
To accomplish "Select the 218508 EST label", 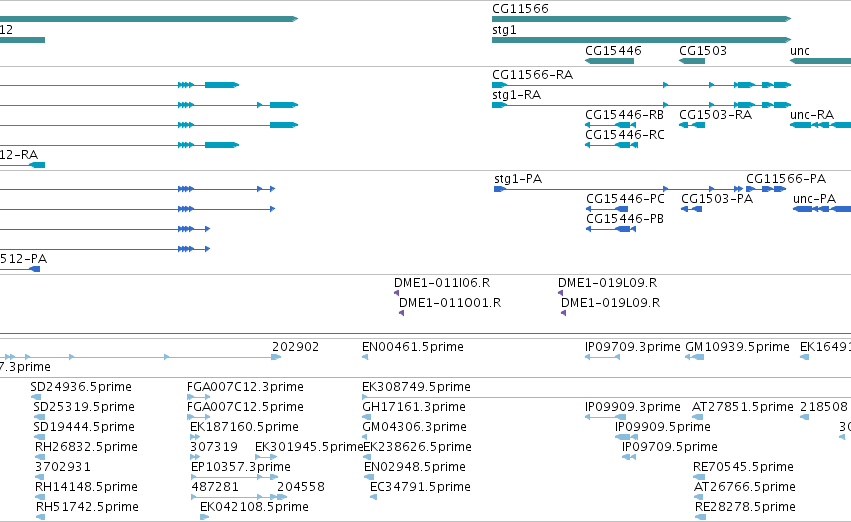I will pos(824,408).
